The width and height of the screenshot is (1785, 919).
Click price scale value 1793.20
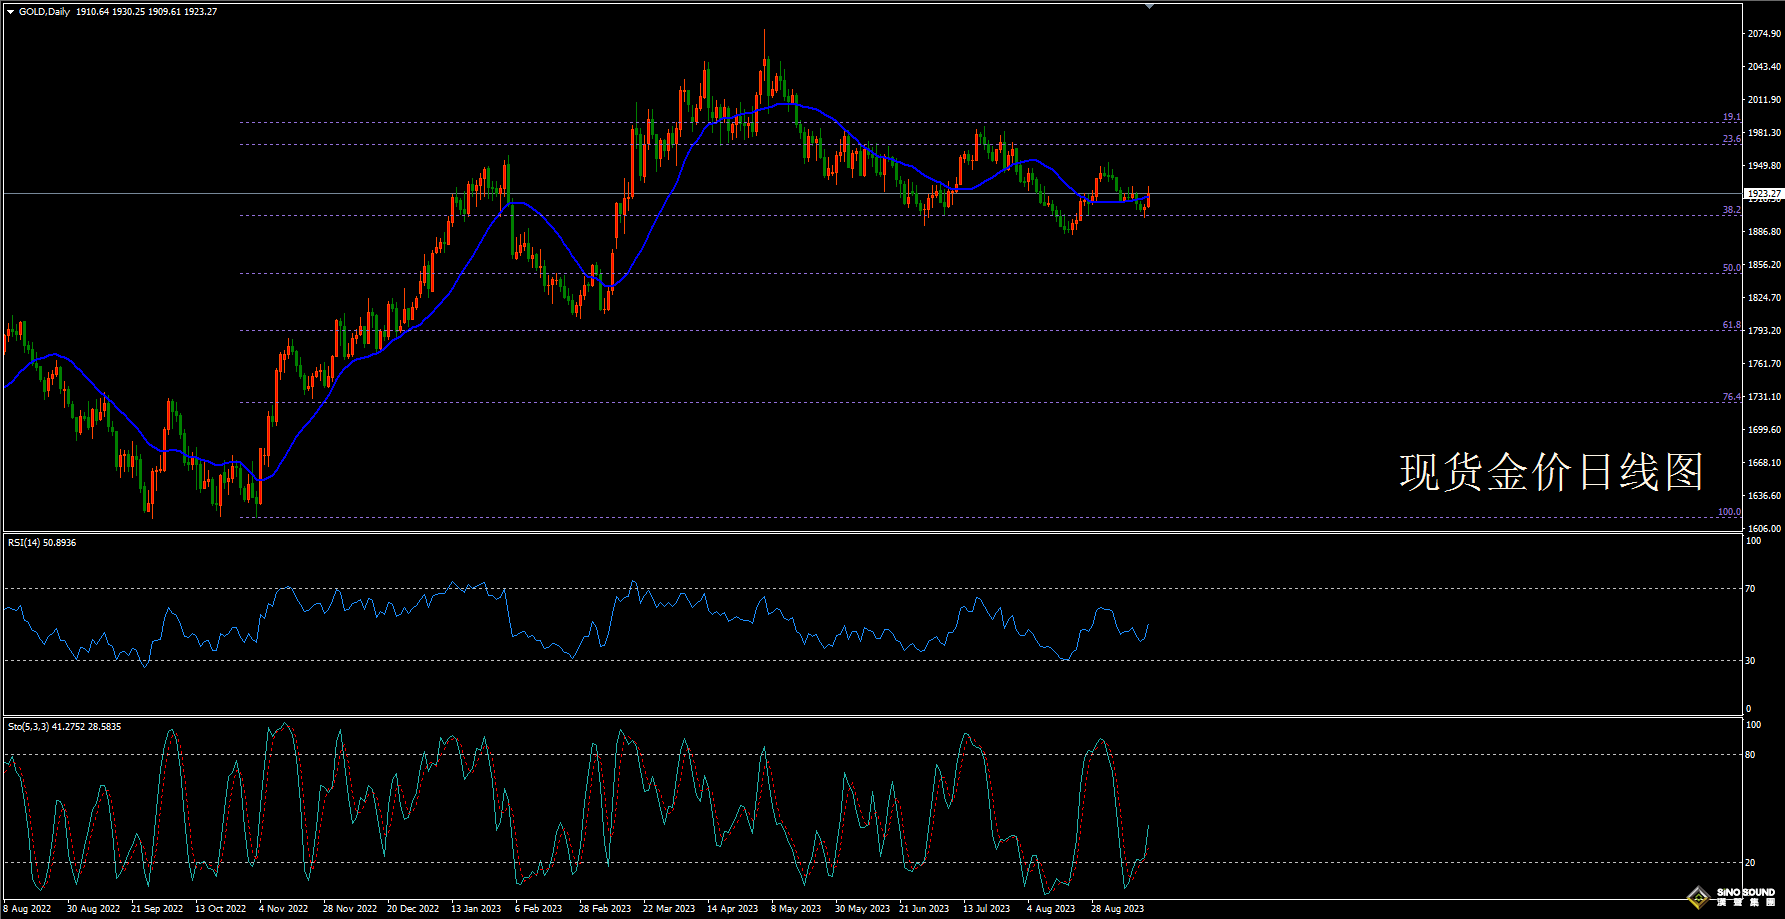point(1764,330)
